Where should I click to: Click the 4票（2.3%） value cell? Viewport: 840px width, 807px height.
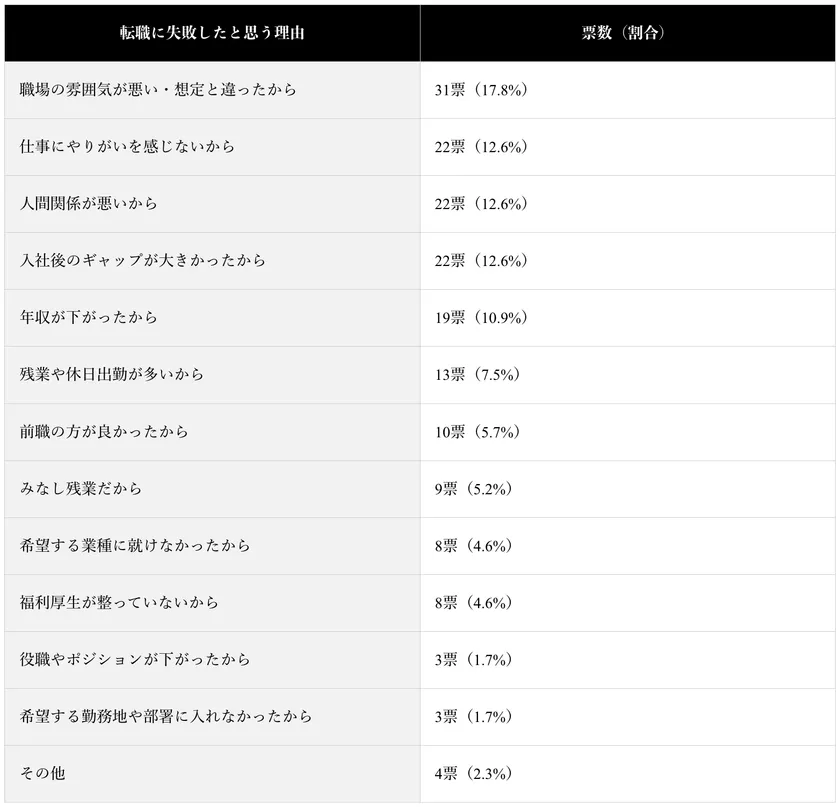pos(473,774)
